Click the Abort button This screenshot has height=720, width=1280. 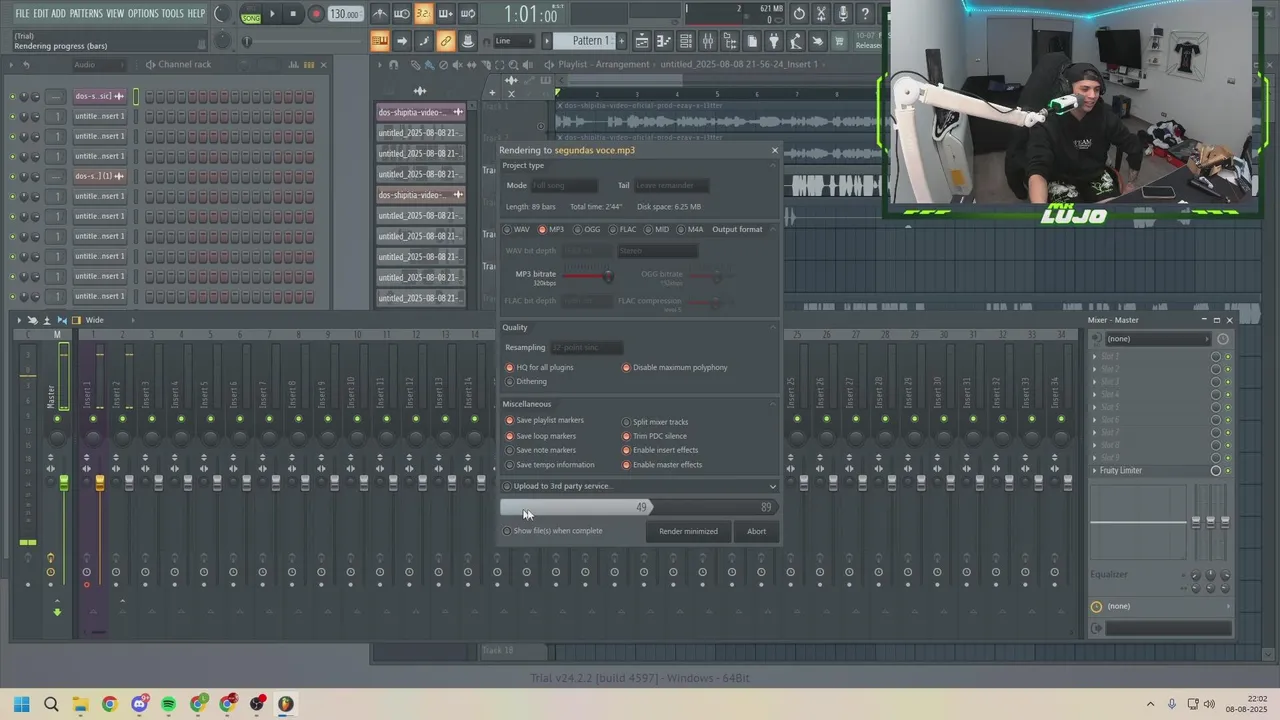click(757, 532)
